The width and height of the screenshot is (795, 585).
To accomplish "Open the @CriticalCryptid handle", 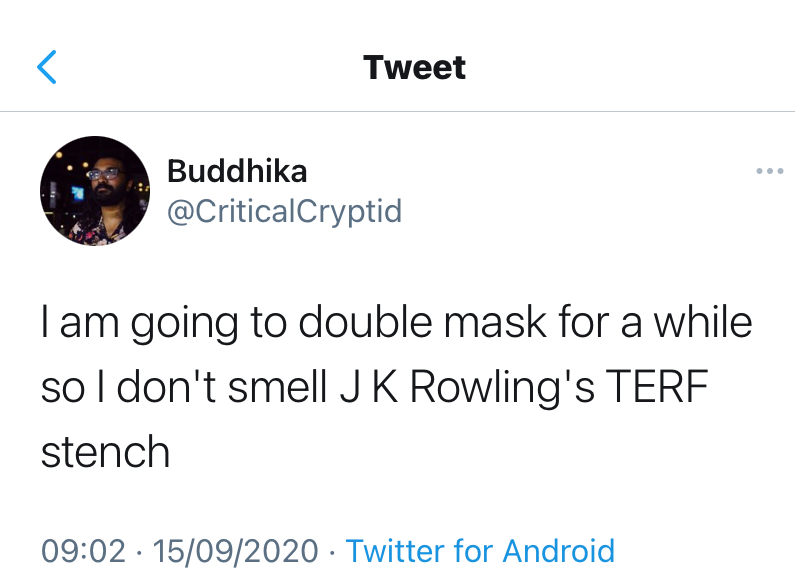I will coord(284,211).
